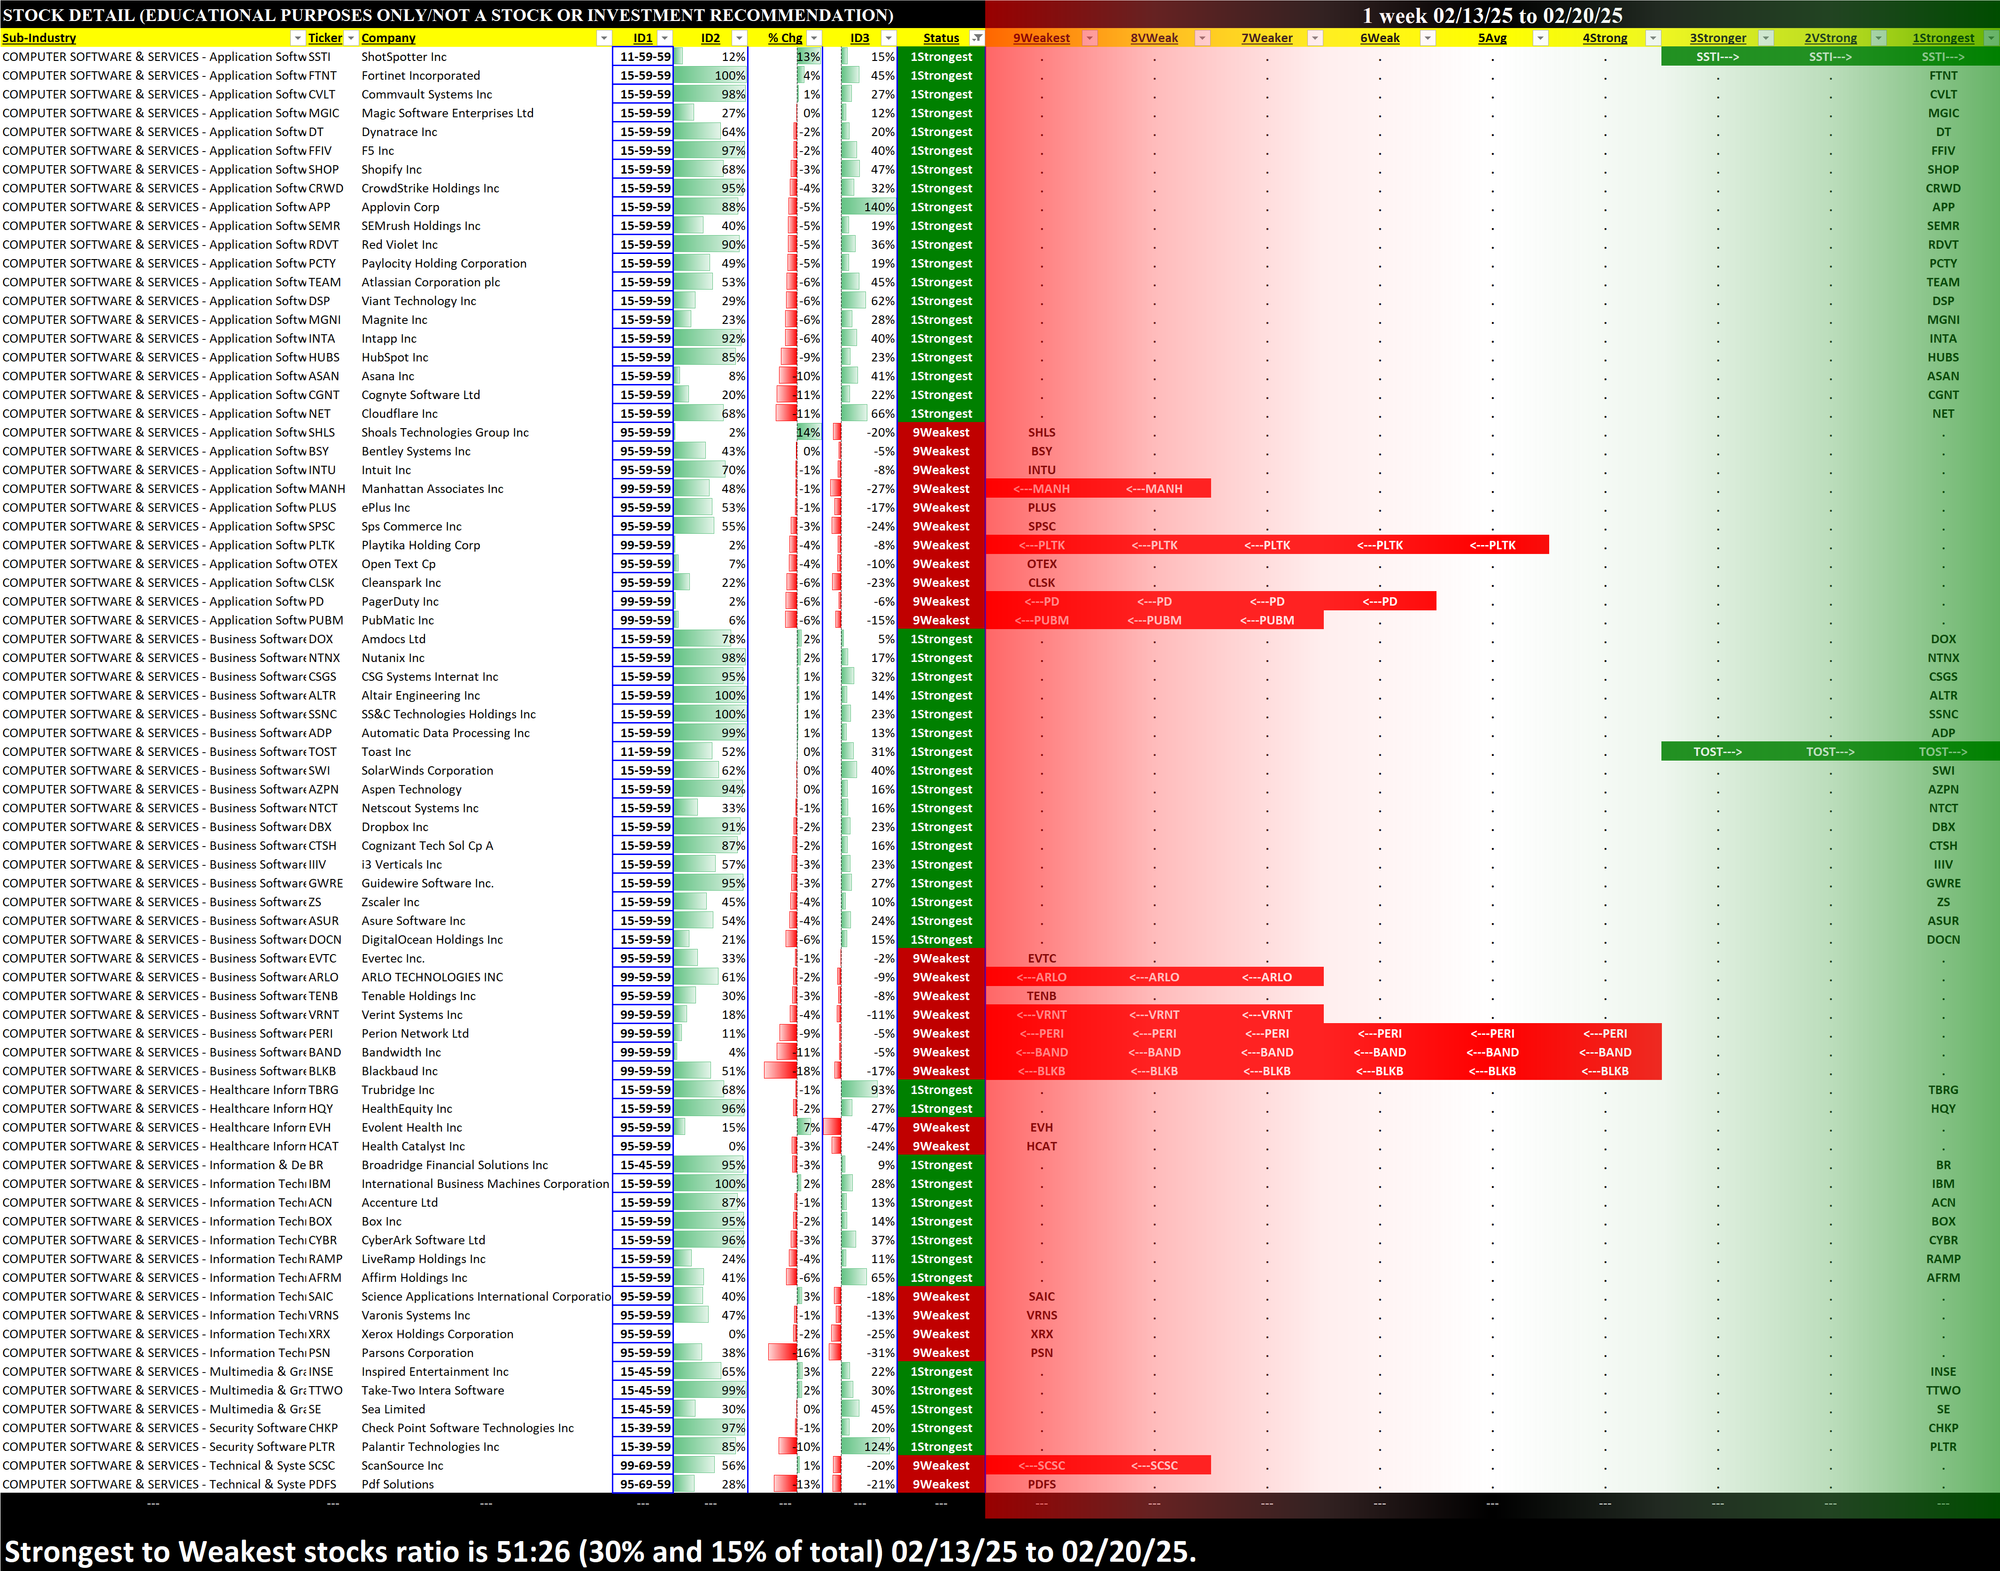2000x1571 pixels.
Task: Open the ID2 column filter dropdown
Action: tap(739, 38)
